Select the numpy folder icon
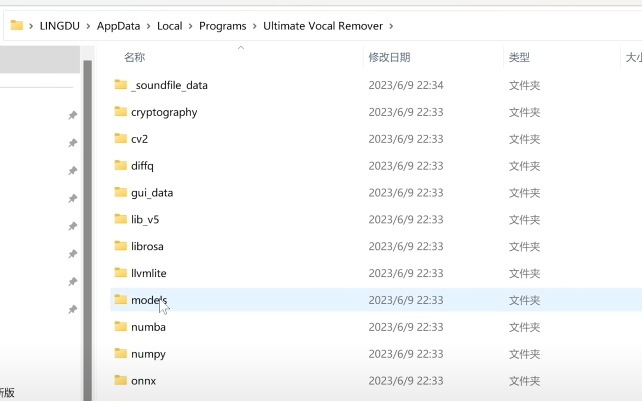642x401 pixels. pos(120,353)
